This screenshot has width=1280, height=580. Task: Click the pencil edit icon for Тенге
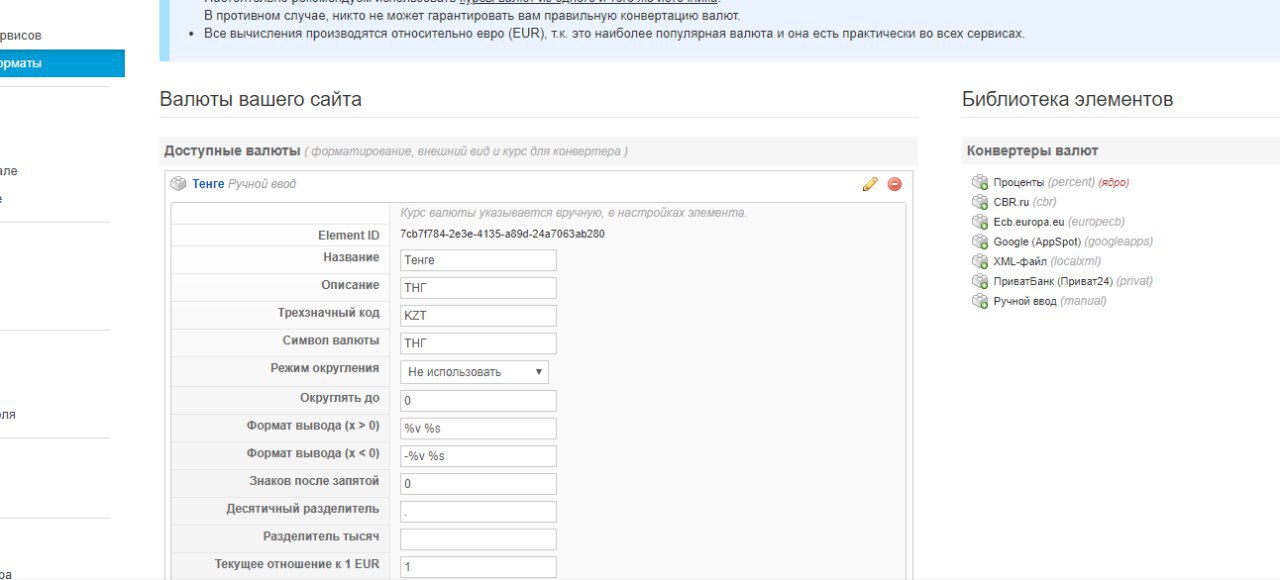(870, 184)
